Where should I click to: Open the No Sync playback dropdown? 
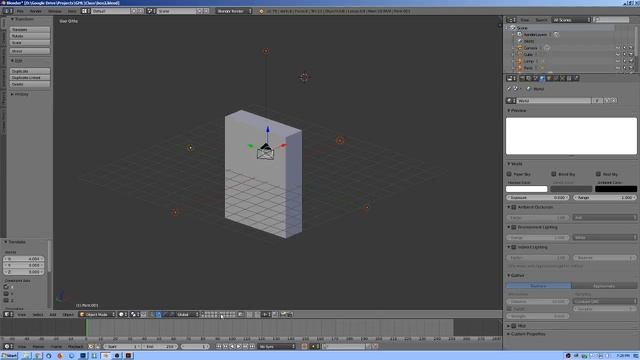pyautogui.click(x=276, y=347)
